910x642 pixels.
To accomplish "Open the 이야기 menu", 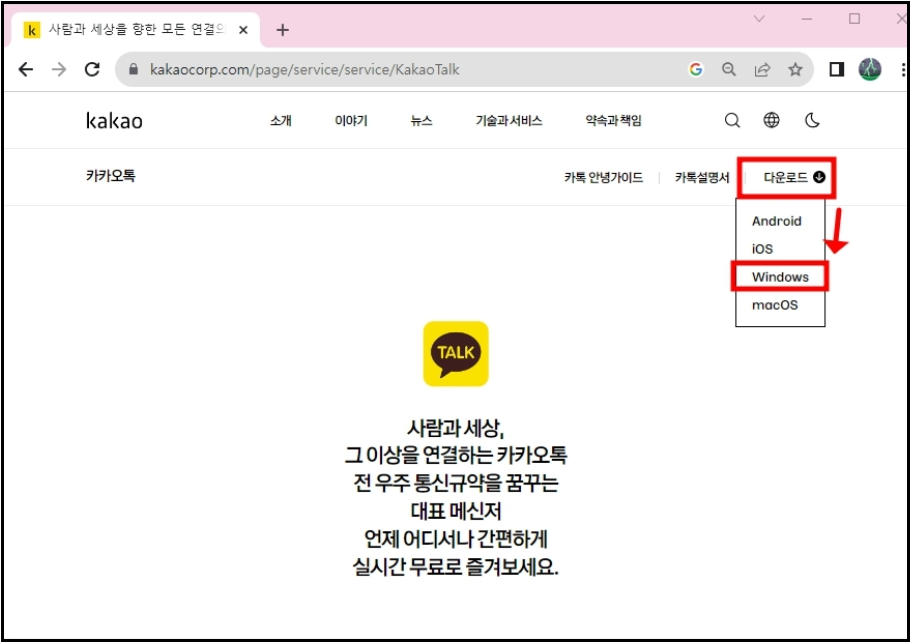I will [x=351, y=121].
